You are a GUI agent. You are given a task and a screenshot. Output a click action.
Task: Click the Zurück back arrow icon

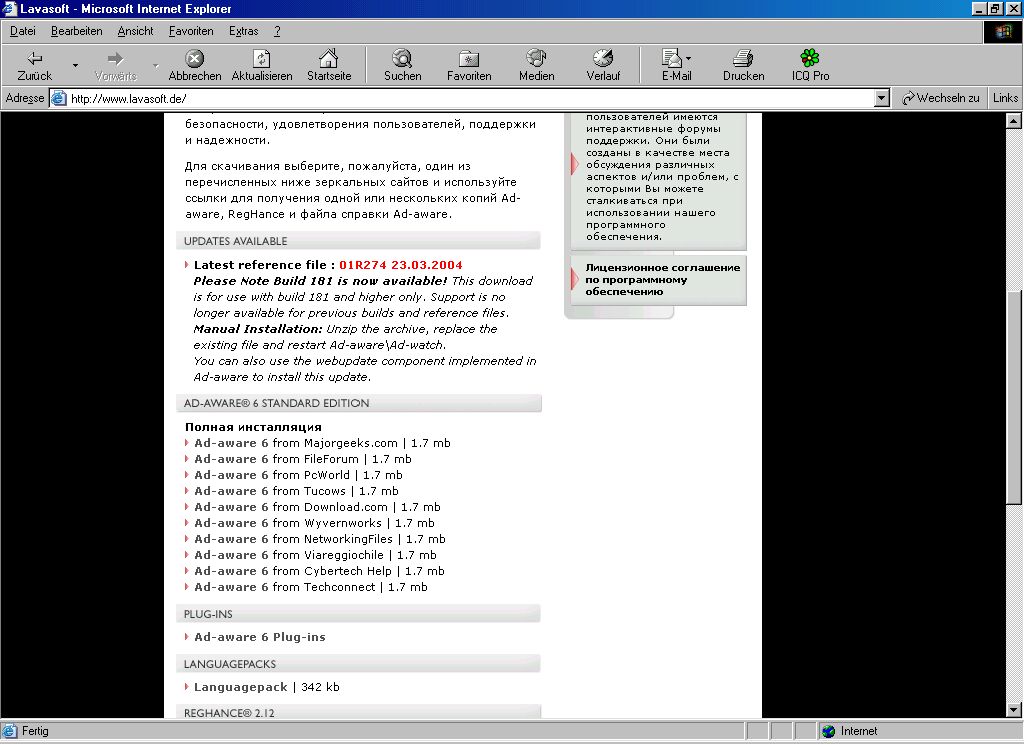tap(35, 59)
